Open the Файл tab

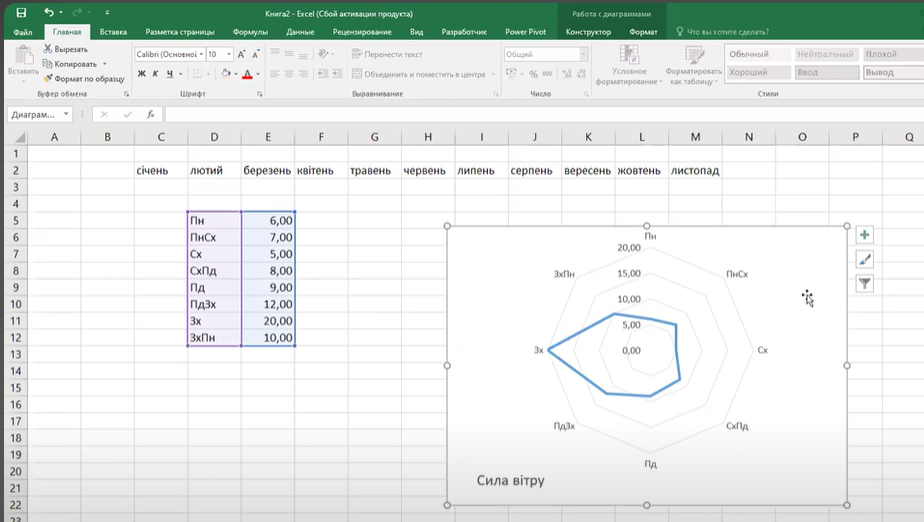coord(22,32)
